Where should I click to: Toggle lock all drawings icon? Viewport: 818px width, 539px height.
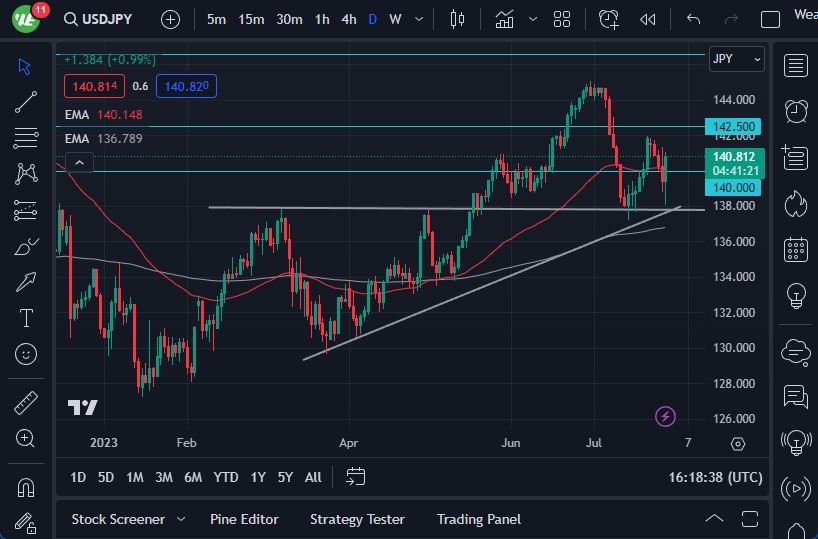26,522
